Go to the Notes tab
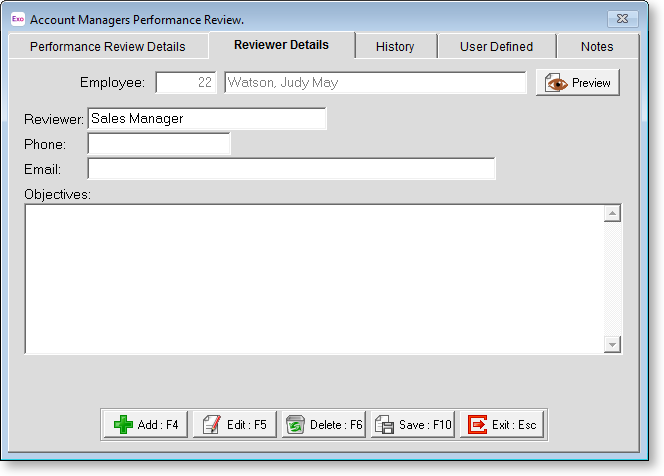This screenshot has width=664, height=476. (x=597, y=46)
